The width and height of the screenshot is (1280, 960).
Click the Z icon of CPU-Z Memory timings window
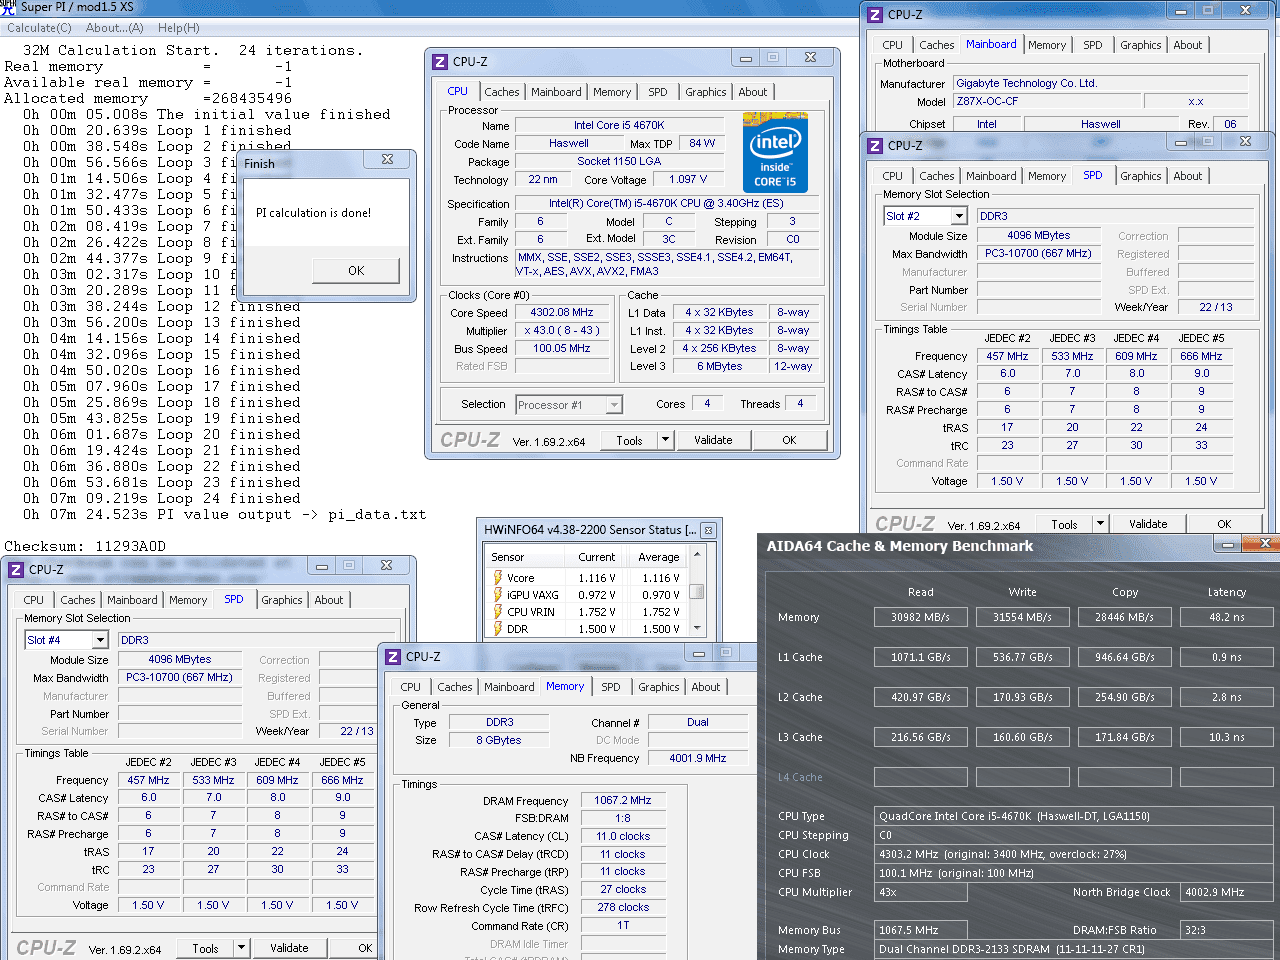(x=393, y=657)
